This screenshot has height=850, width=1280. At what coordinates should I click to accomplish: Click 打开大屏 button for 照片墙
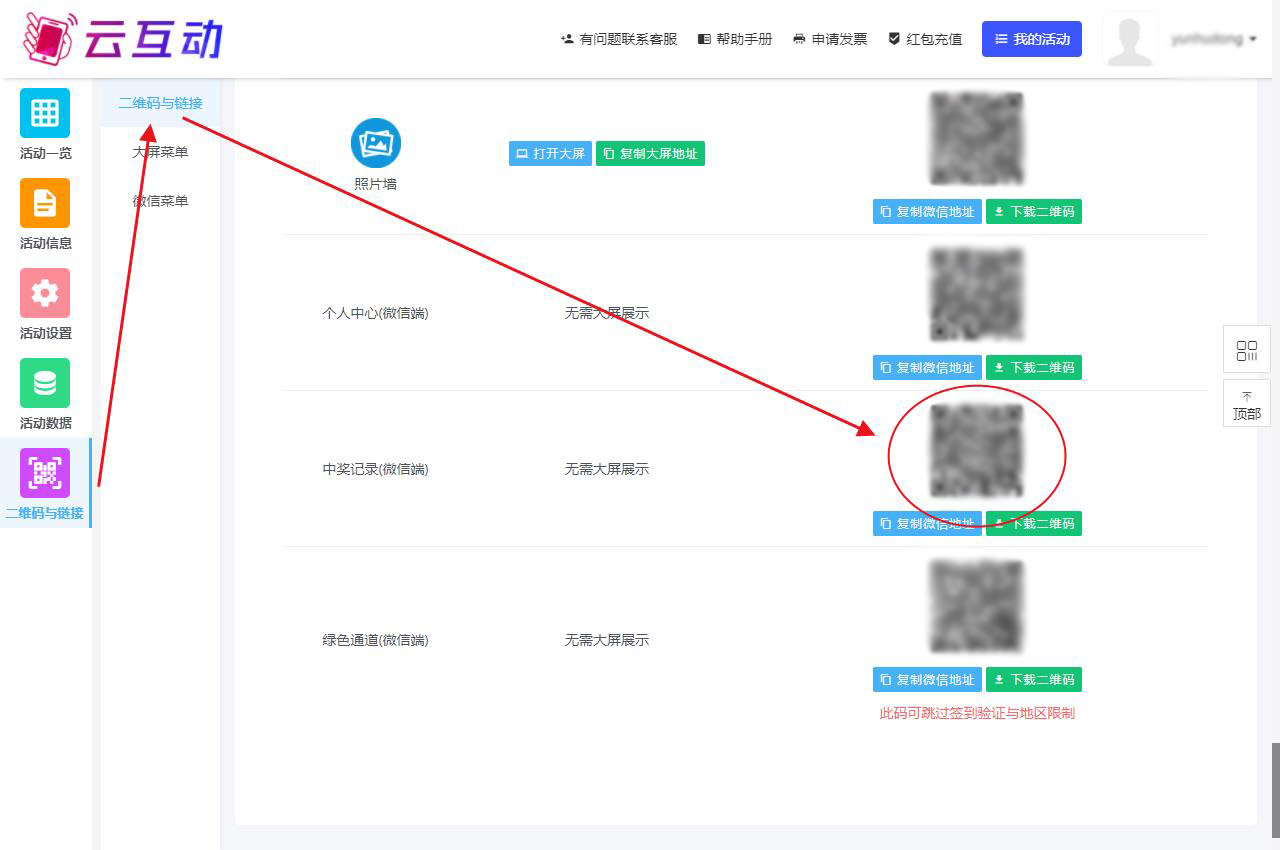point(550,154)
